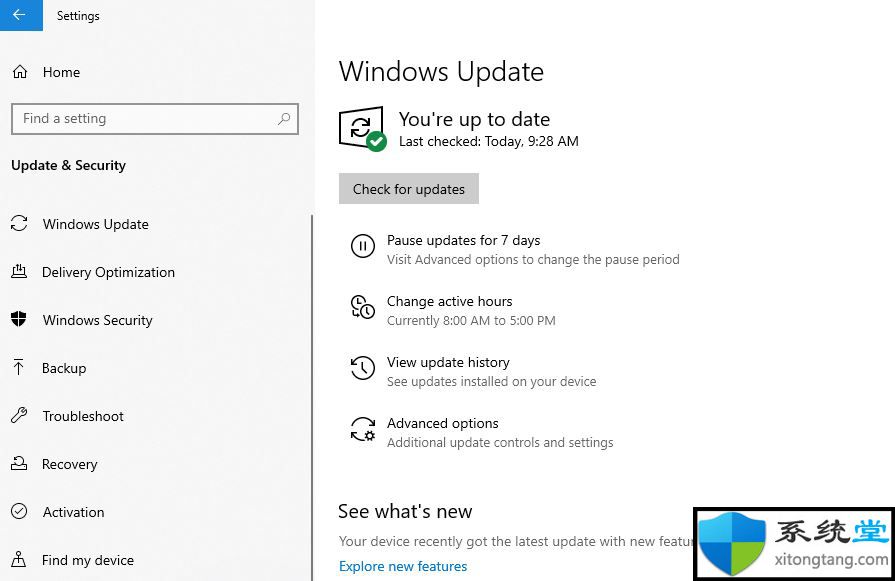895x581 pixels.
Task: Select Troubleshoot in the sidebar
Action: click(83, 416)
